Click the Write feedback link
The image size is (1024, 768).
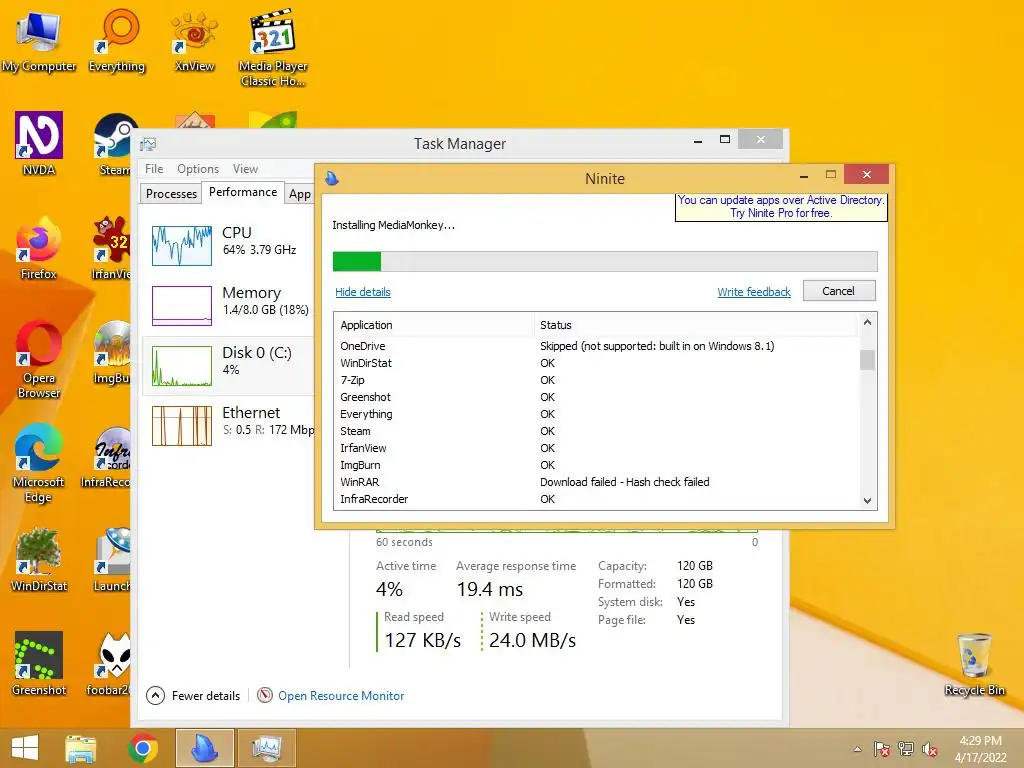point(754,292)
